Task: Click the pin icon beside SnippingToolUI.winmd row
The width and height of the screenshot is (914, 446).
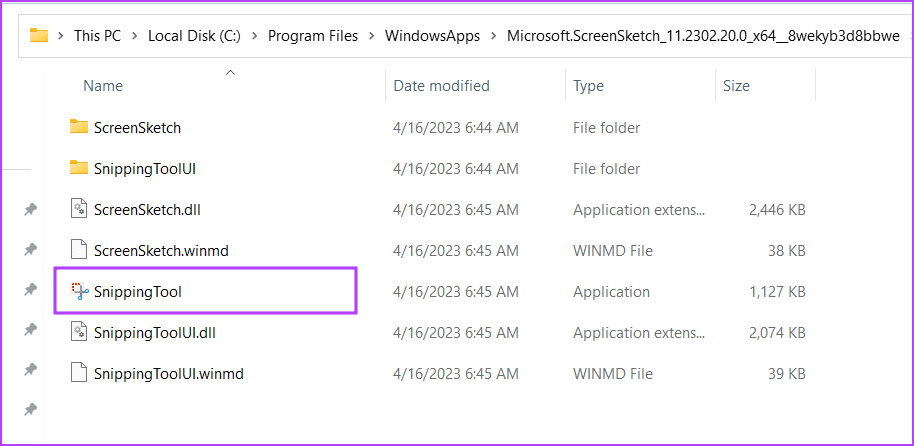Action: point(29,370)
